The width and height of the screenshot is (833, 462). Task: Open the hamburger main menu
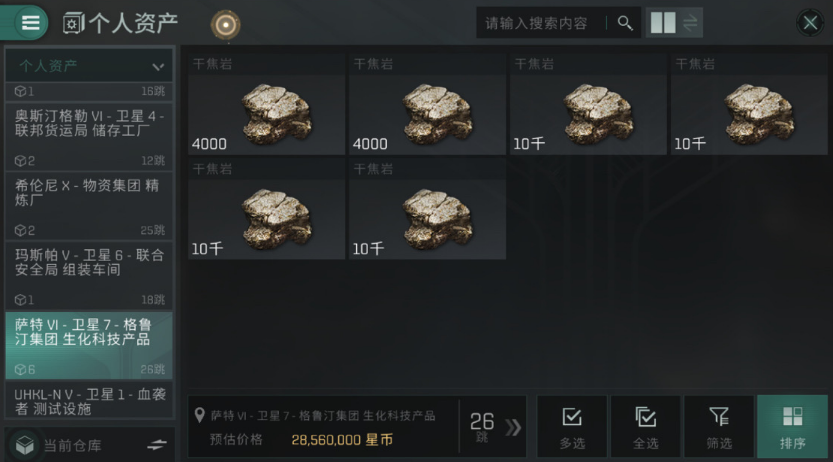click(30, 23)
